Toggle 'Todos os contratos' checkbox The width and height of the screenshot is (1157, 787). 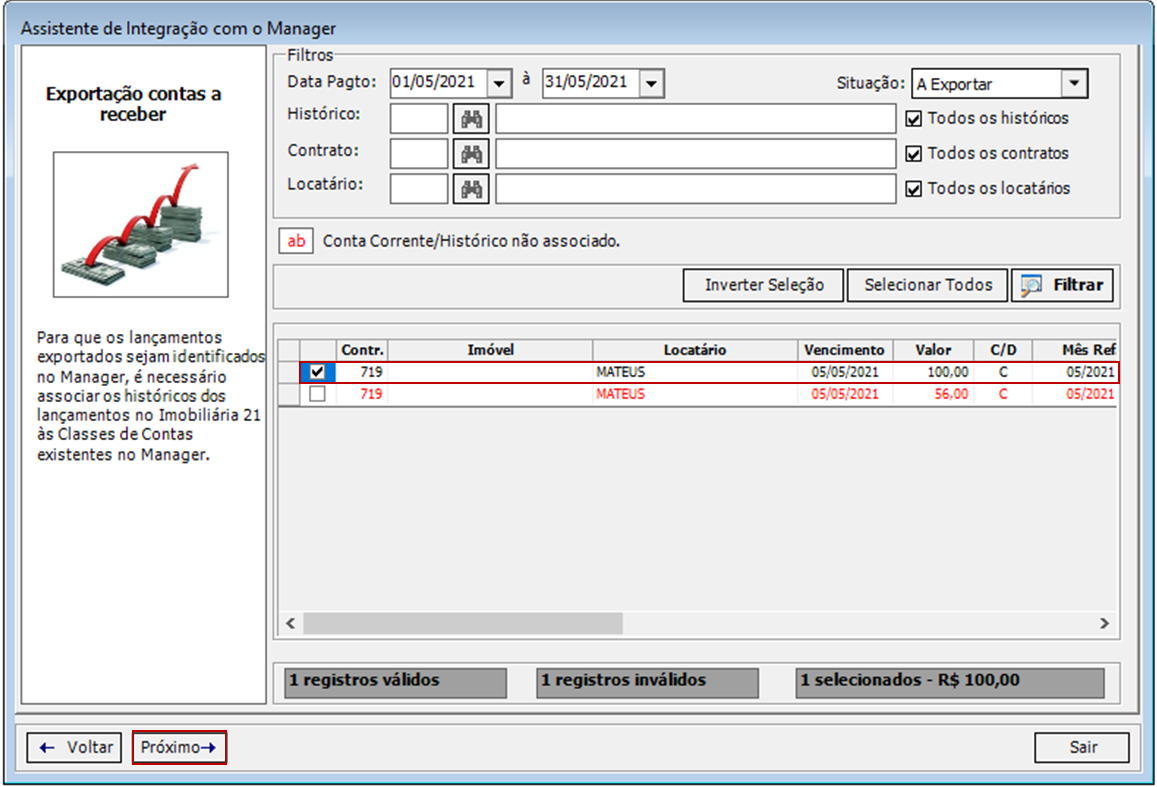[x=913, y=153]
